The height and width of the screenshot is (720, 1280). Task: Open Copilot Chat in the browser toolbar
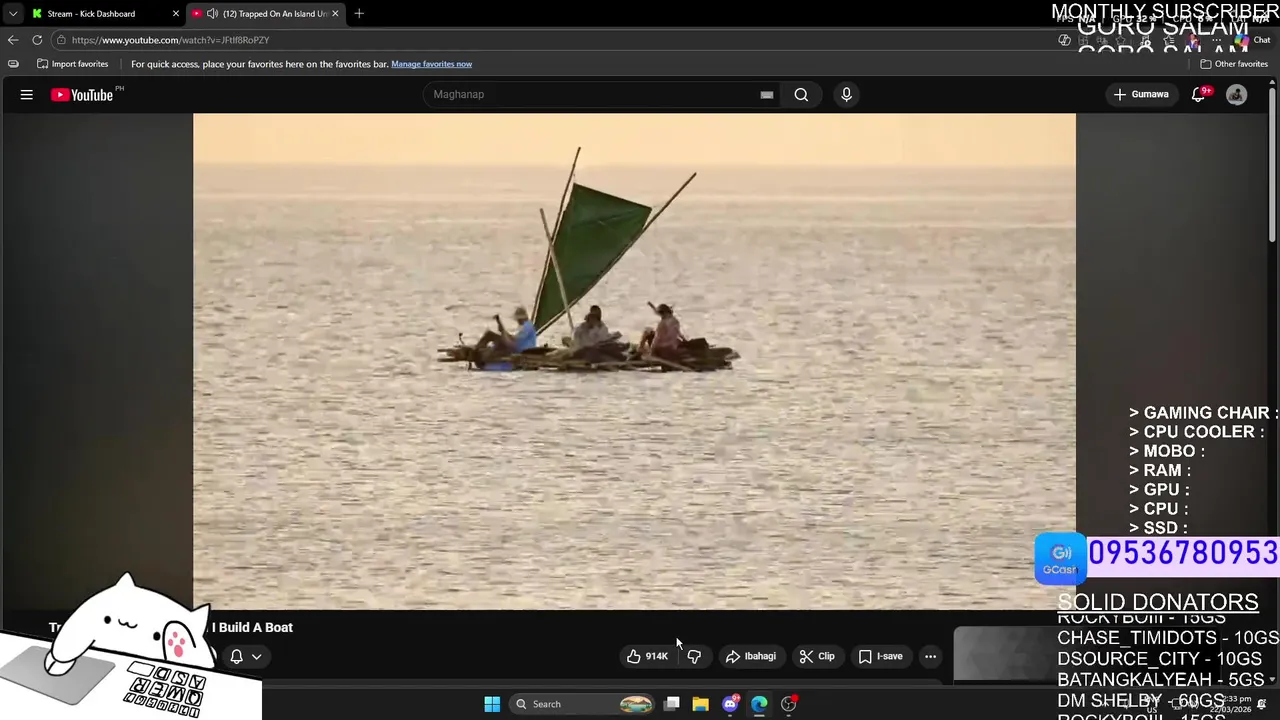[1251, 40]
